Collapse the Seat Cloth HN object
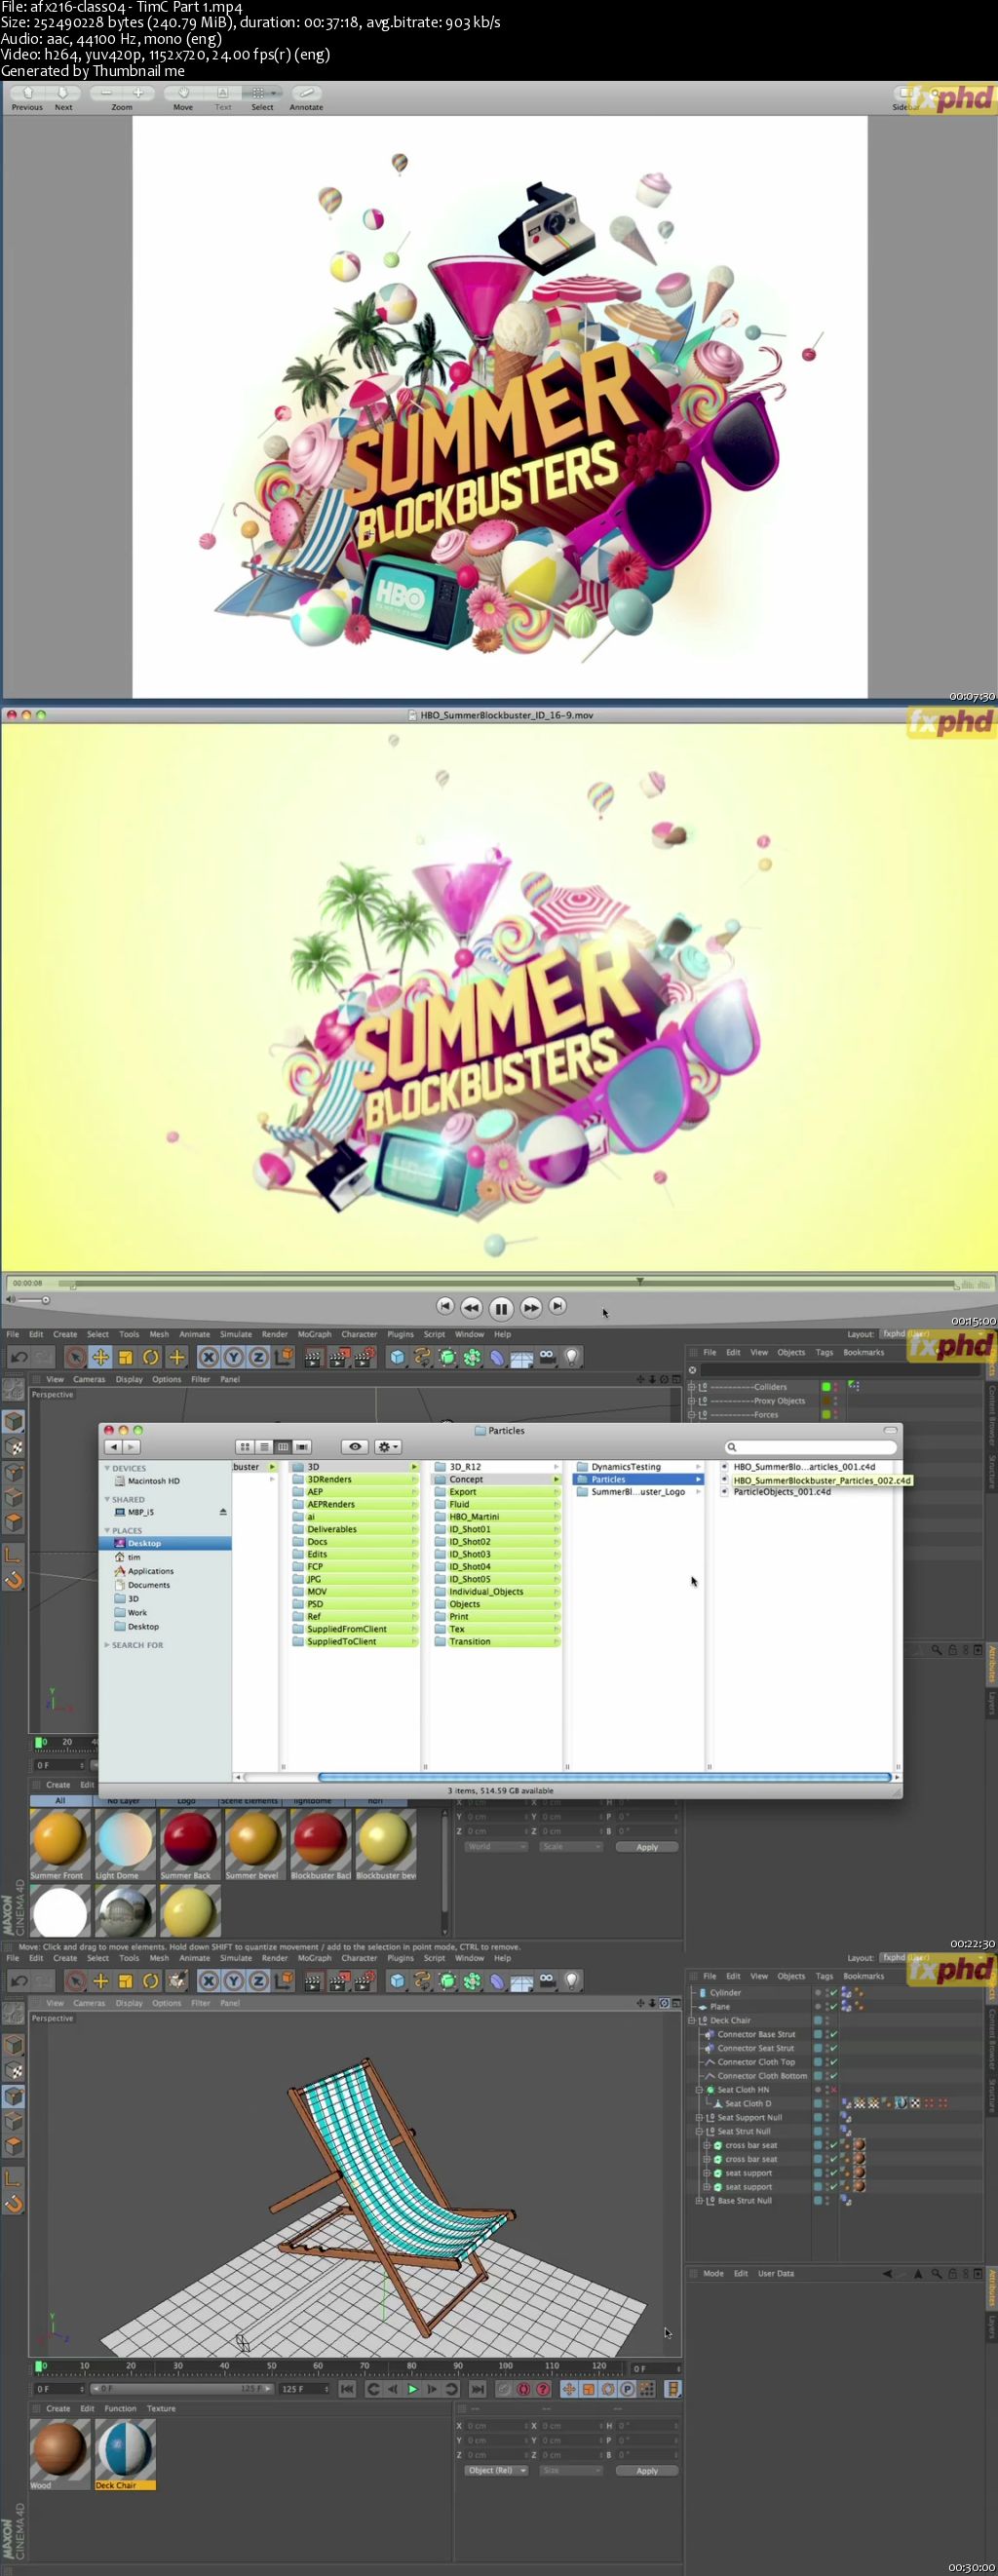Viewport: 998px width, 2576px height. [x=698, y=2089]
